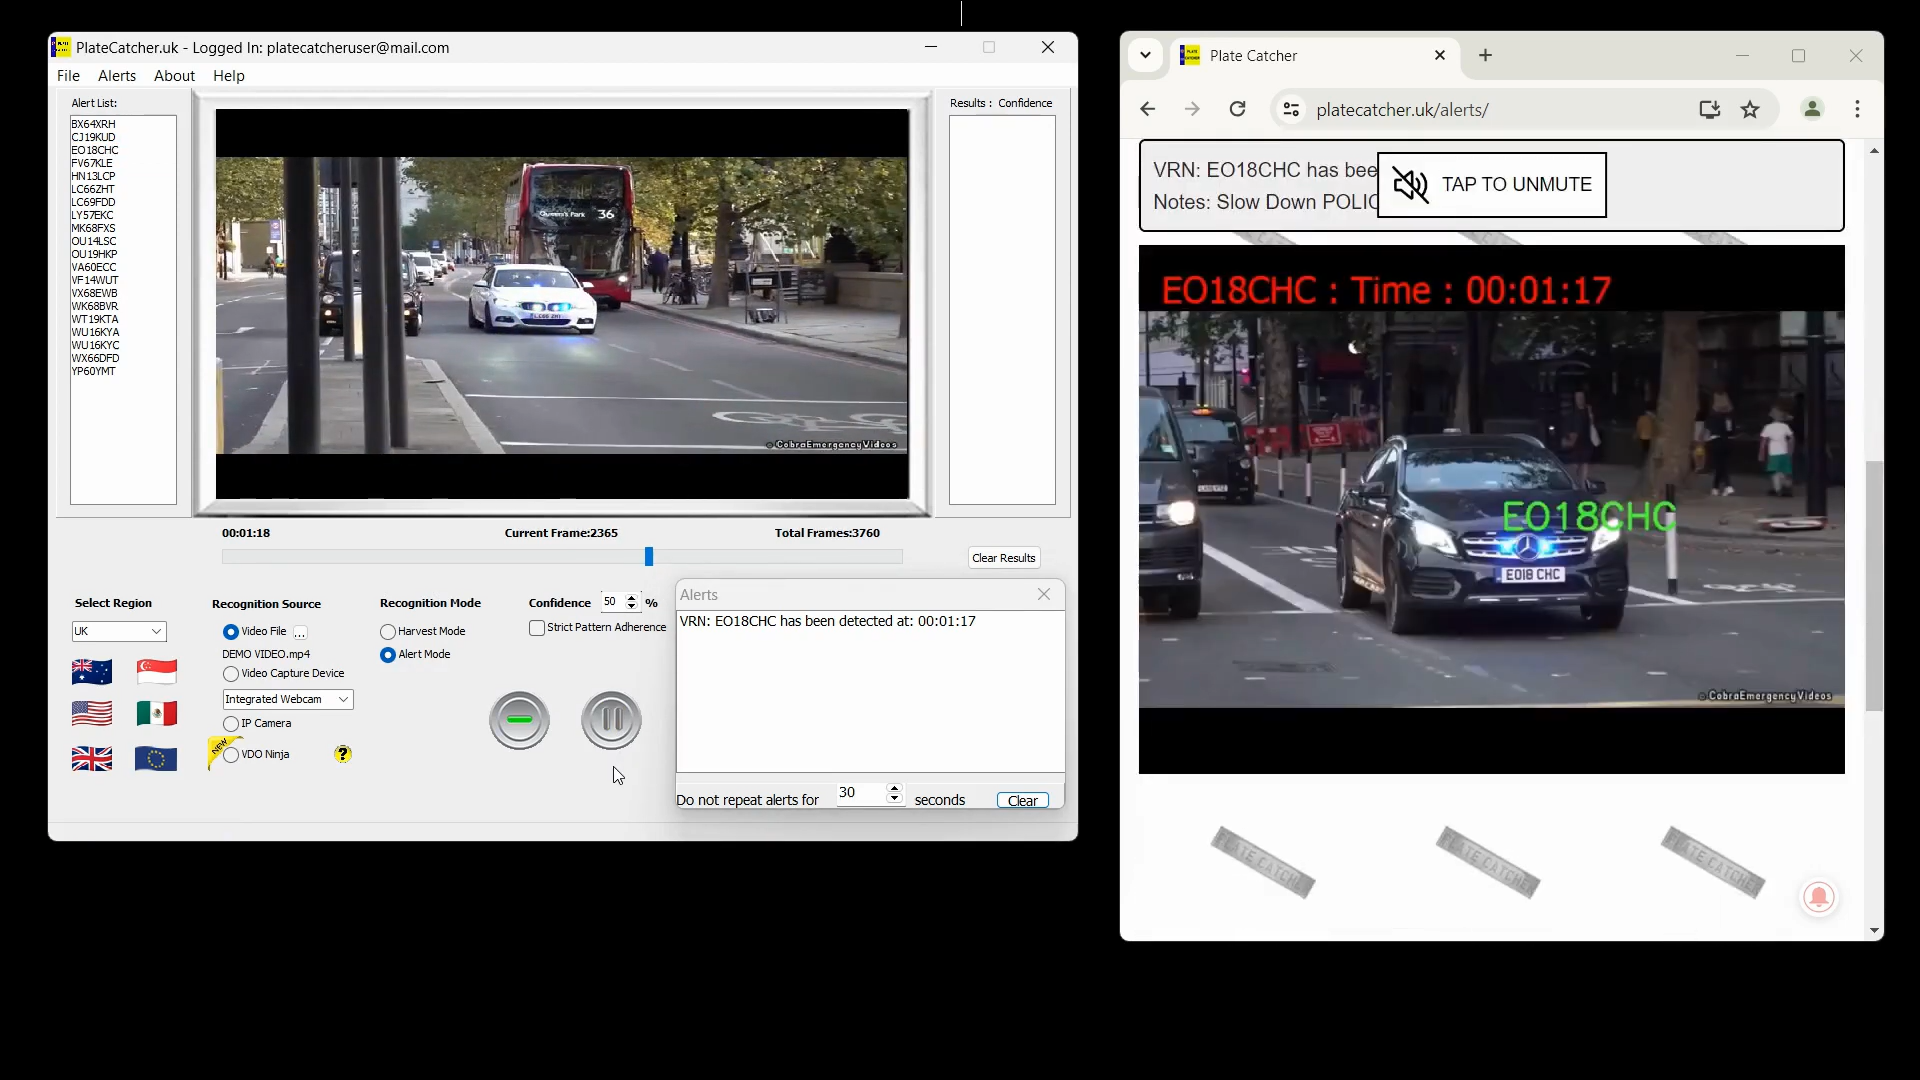Select the Australia flag region

[x=92, y=672]
